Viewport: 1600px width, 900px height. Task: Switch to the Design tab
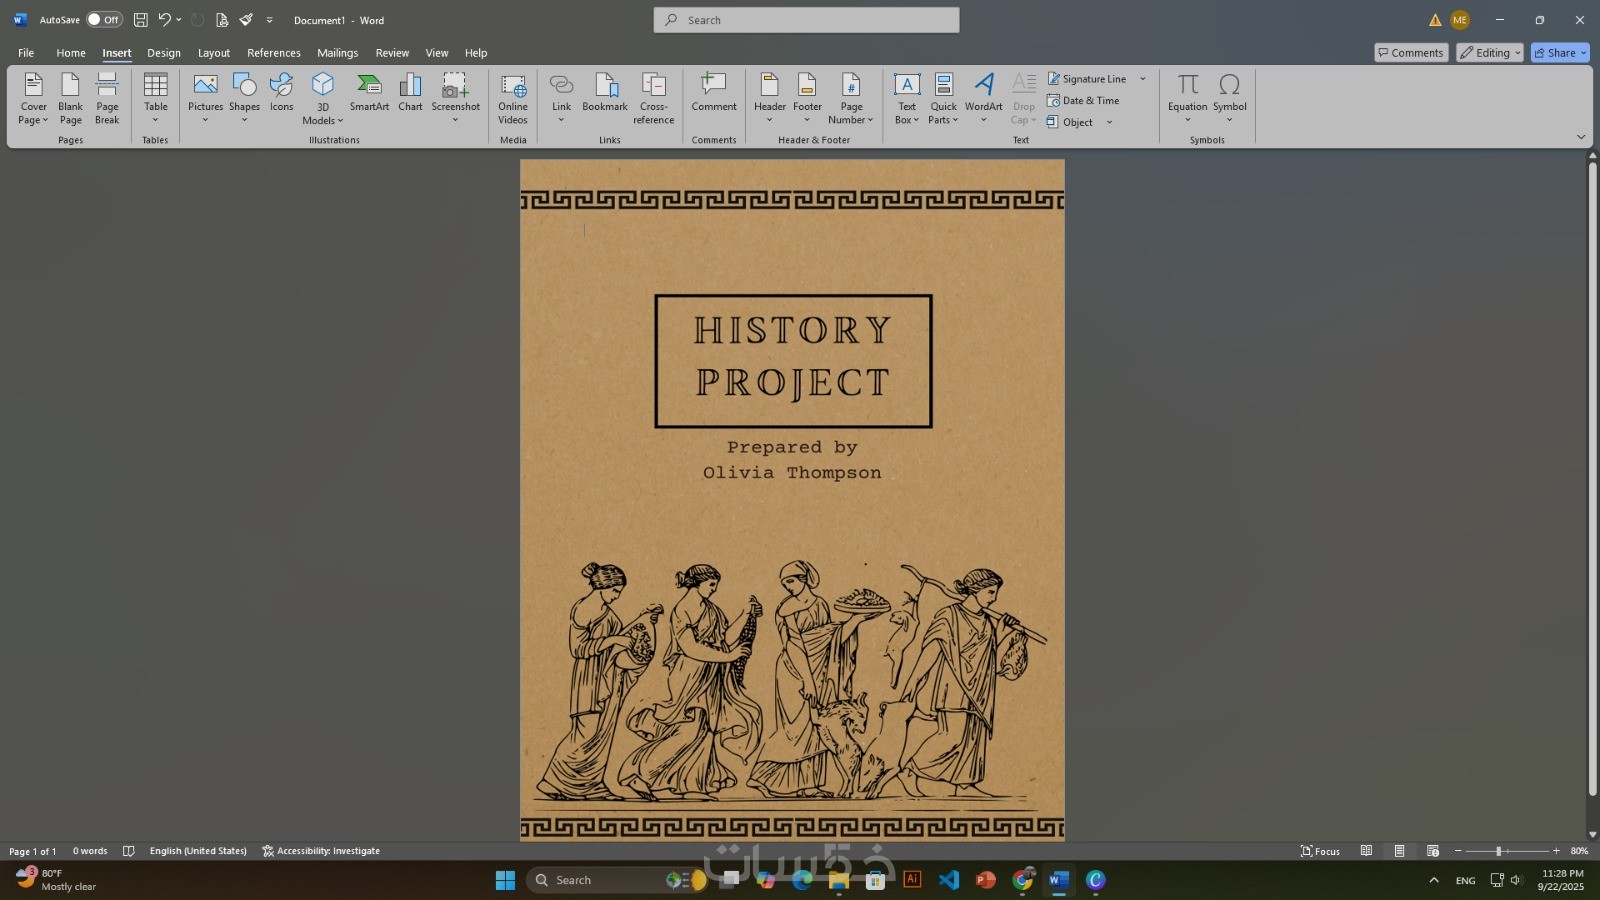[164, 53]
